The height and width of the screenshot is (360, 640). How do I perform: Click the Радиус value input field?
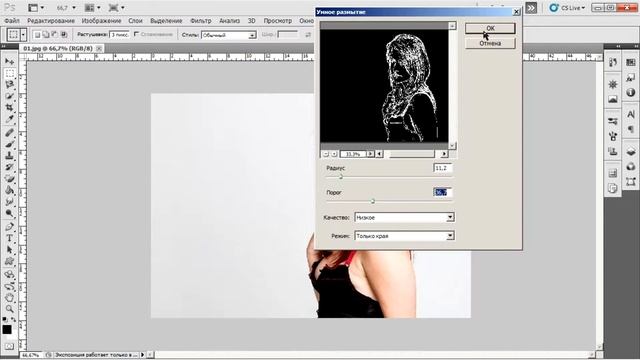click(x=443, y=168)
